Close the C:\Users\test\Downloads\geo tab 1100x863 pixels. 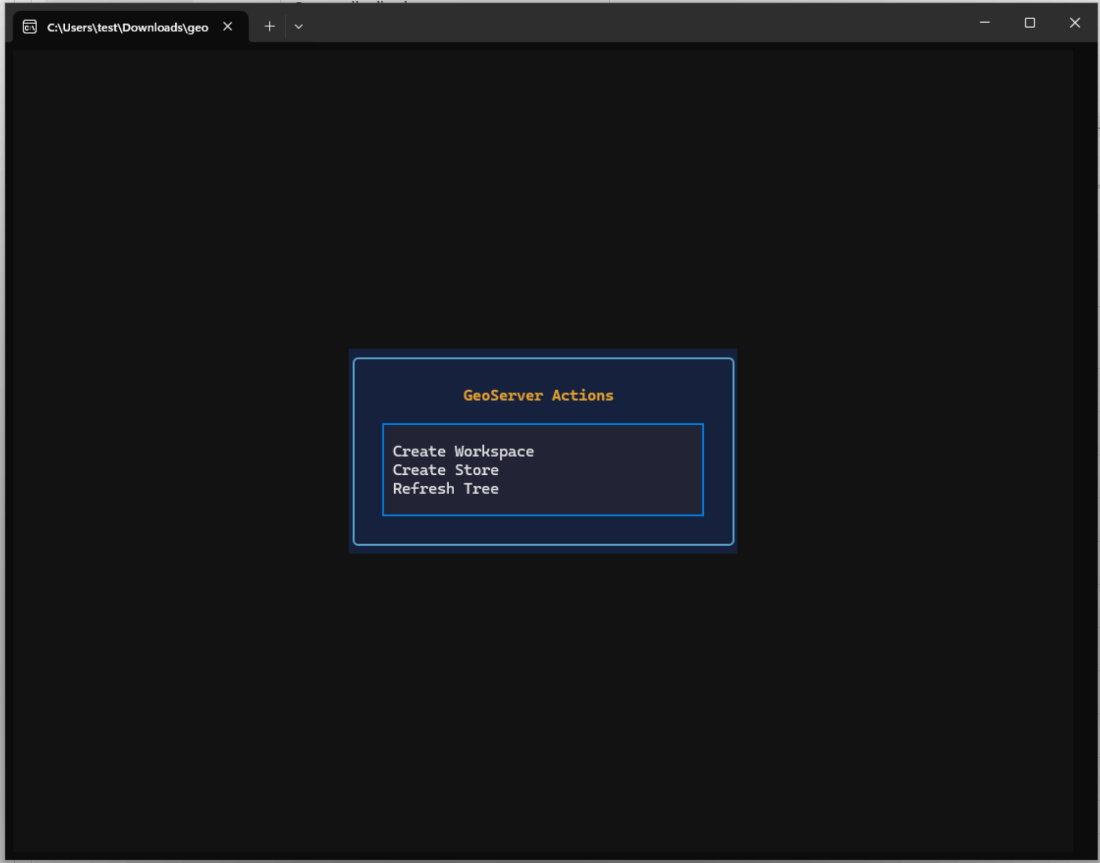pos(227,27)
